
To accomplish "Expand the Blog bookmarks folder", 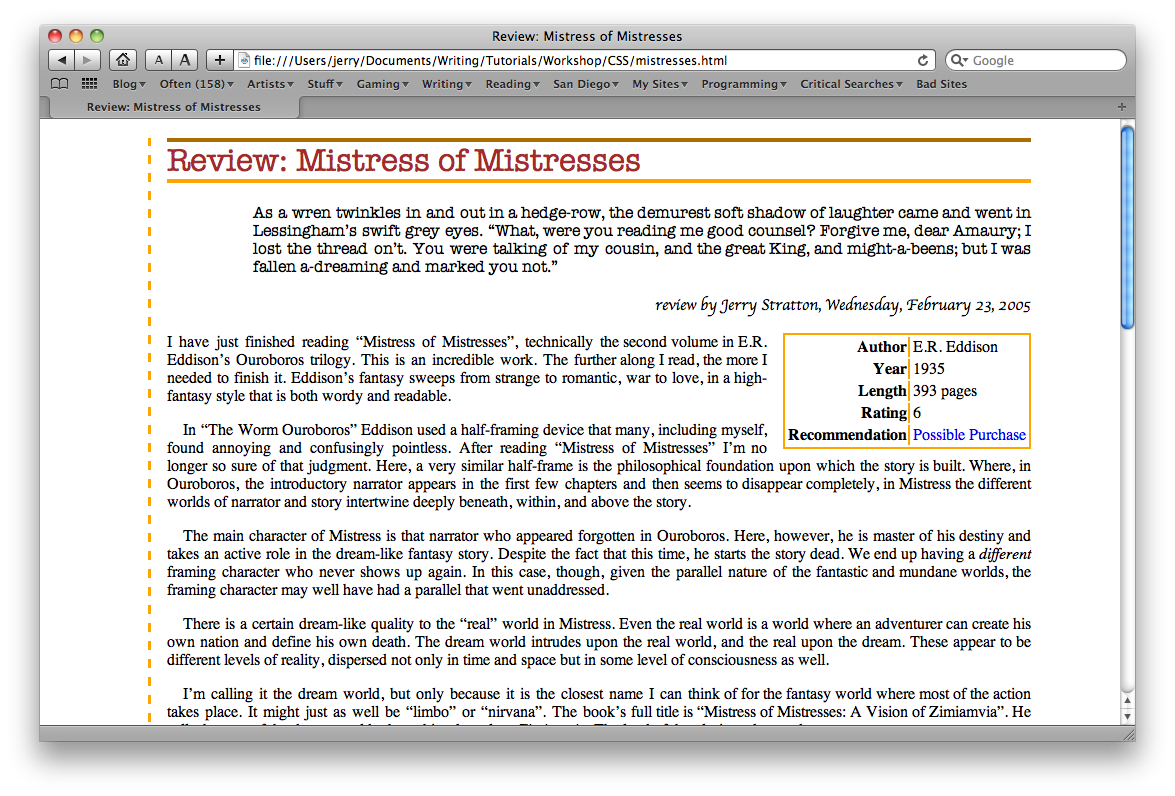I will click(129, 84).
